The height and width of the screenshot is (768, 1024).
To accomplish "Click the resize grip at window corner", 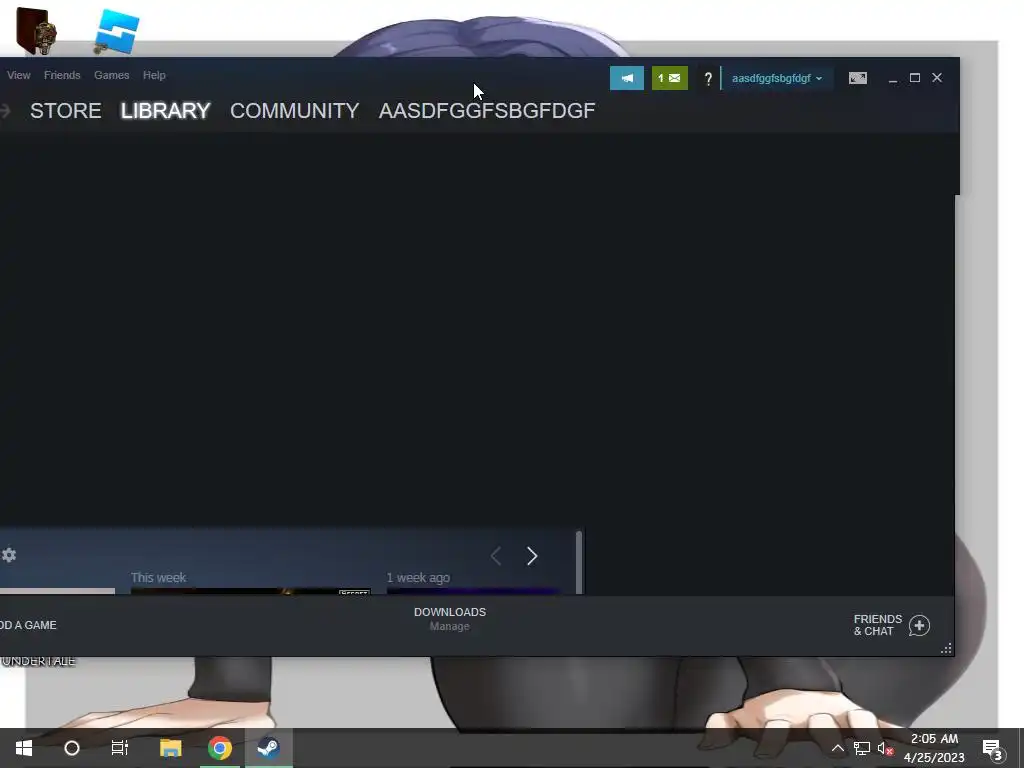I will click(946, 648).
